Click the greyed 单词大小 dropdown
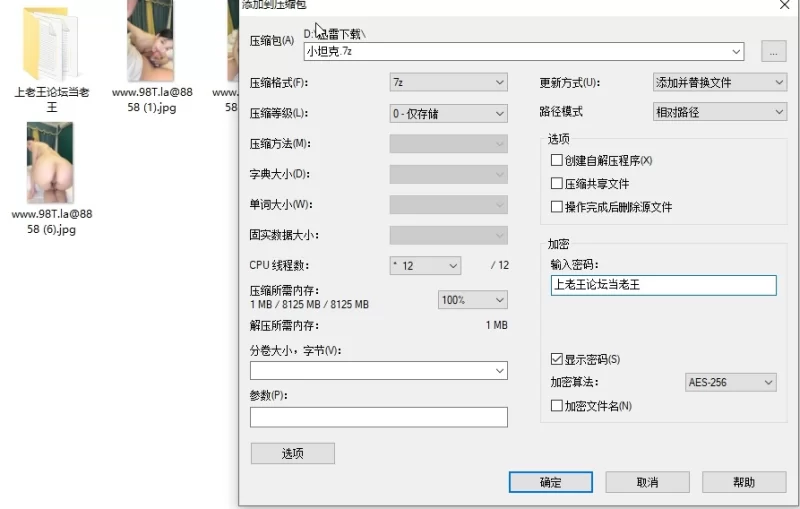800x509 pixels. click(448, 205)
